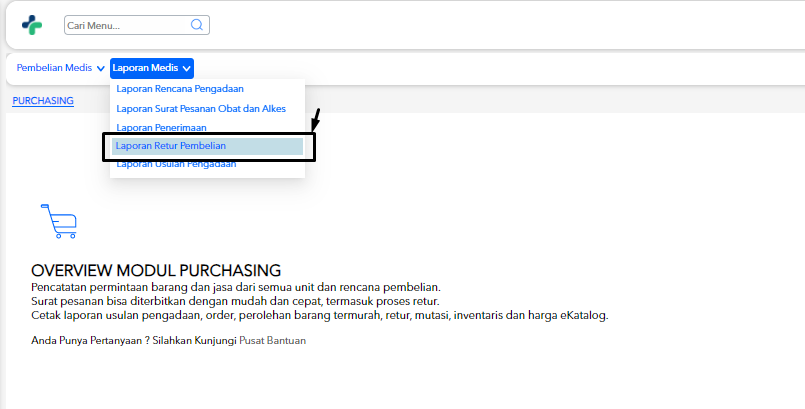Go to PURCHASING breadcrumb link
805x409 pixels.
[x=43, y=101]
